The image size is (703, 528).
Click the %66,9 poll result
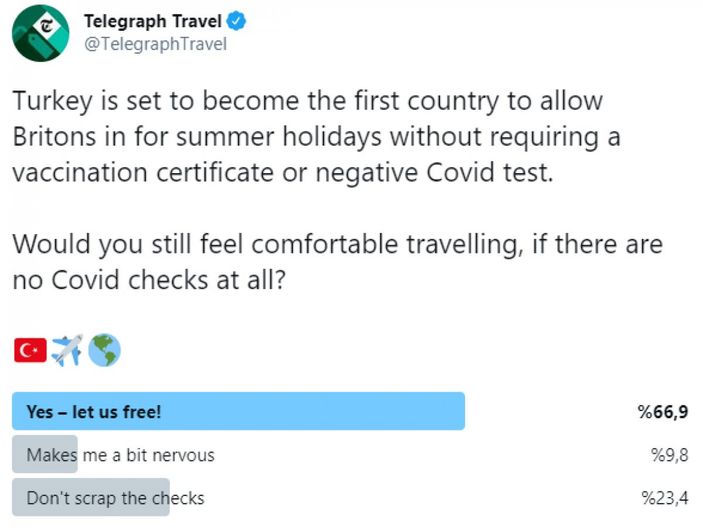(x=663, y=411)
